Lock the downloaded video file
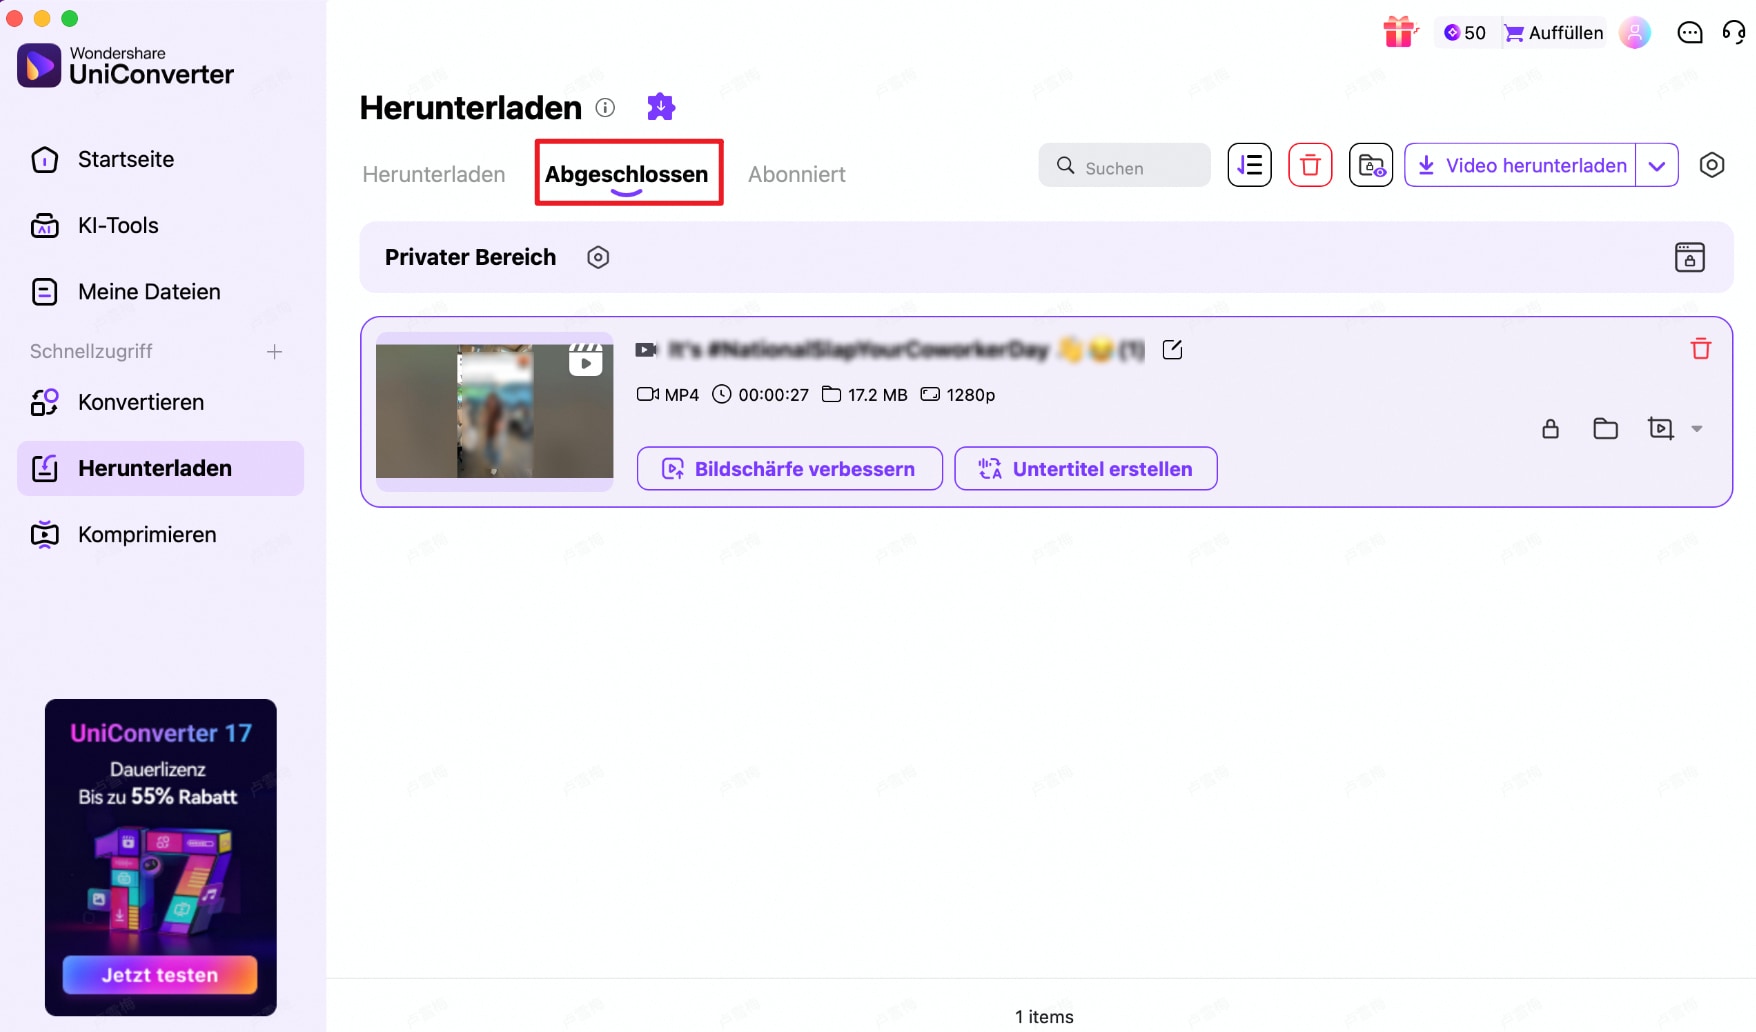 point(1551,428)
